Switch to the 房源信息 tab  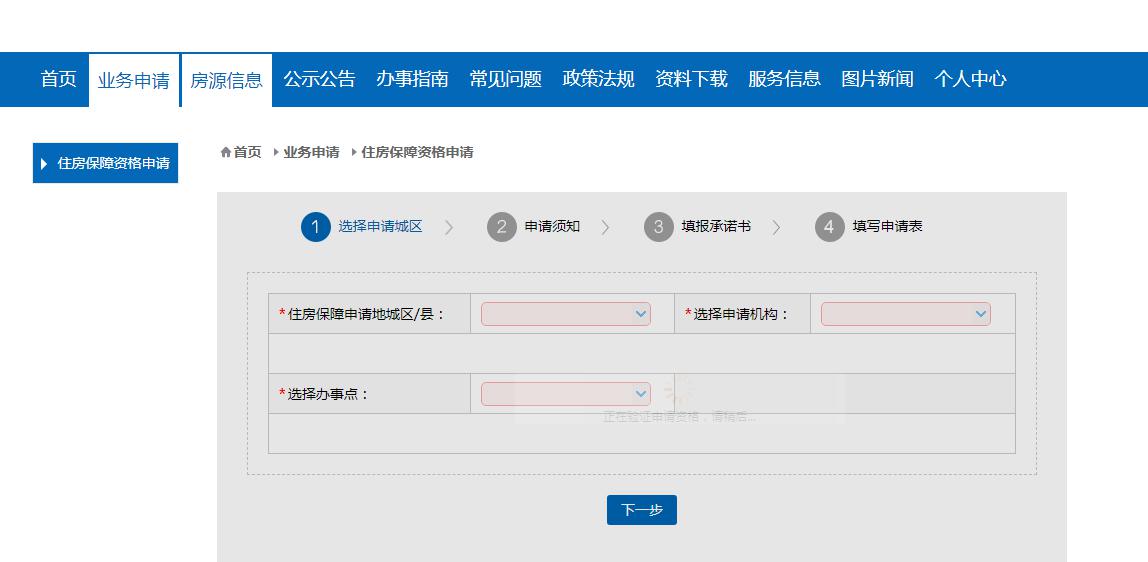click(226, 80)
